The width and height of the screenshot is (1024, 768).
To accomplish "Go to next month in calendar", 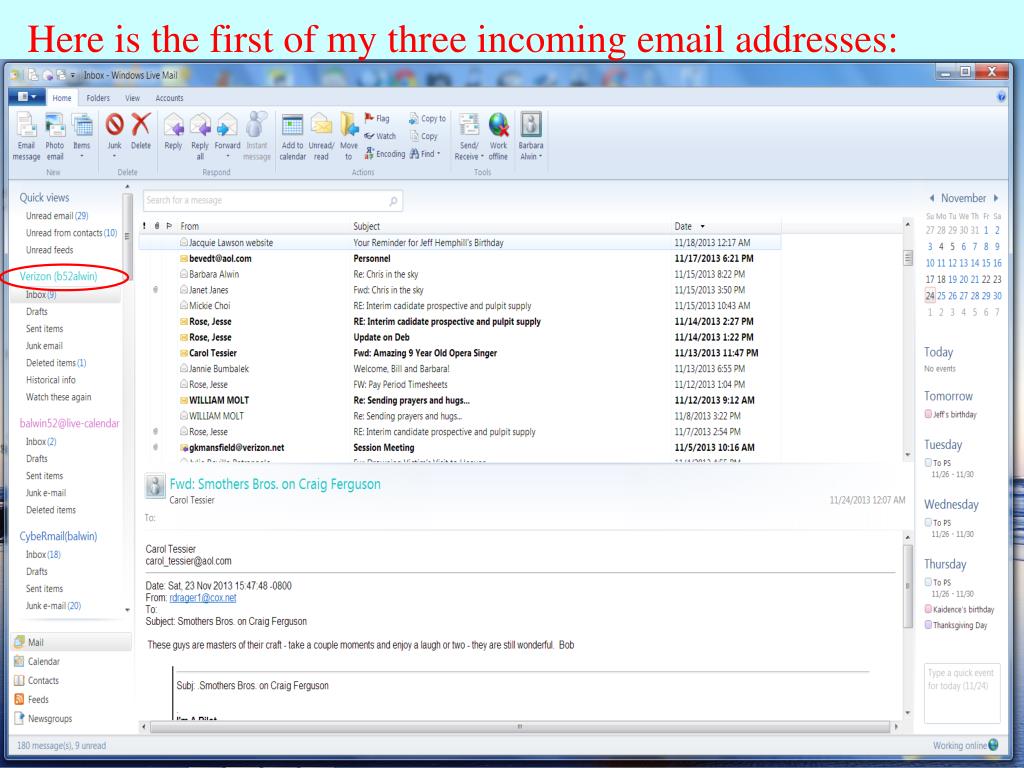I will point(996,198).
